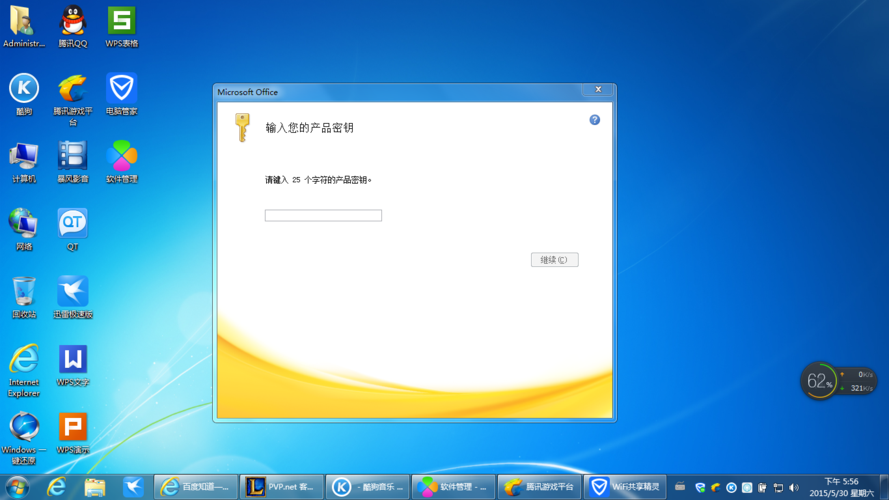Switch to PVP.net client taskbar window
The height and width of the screenshot is (500, 889).
(x=281, y=487)
